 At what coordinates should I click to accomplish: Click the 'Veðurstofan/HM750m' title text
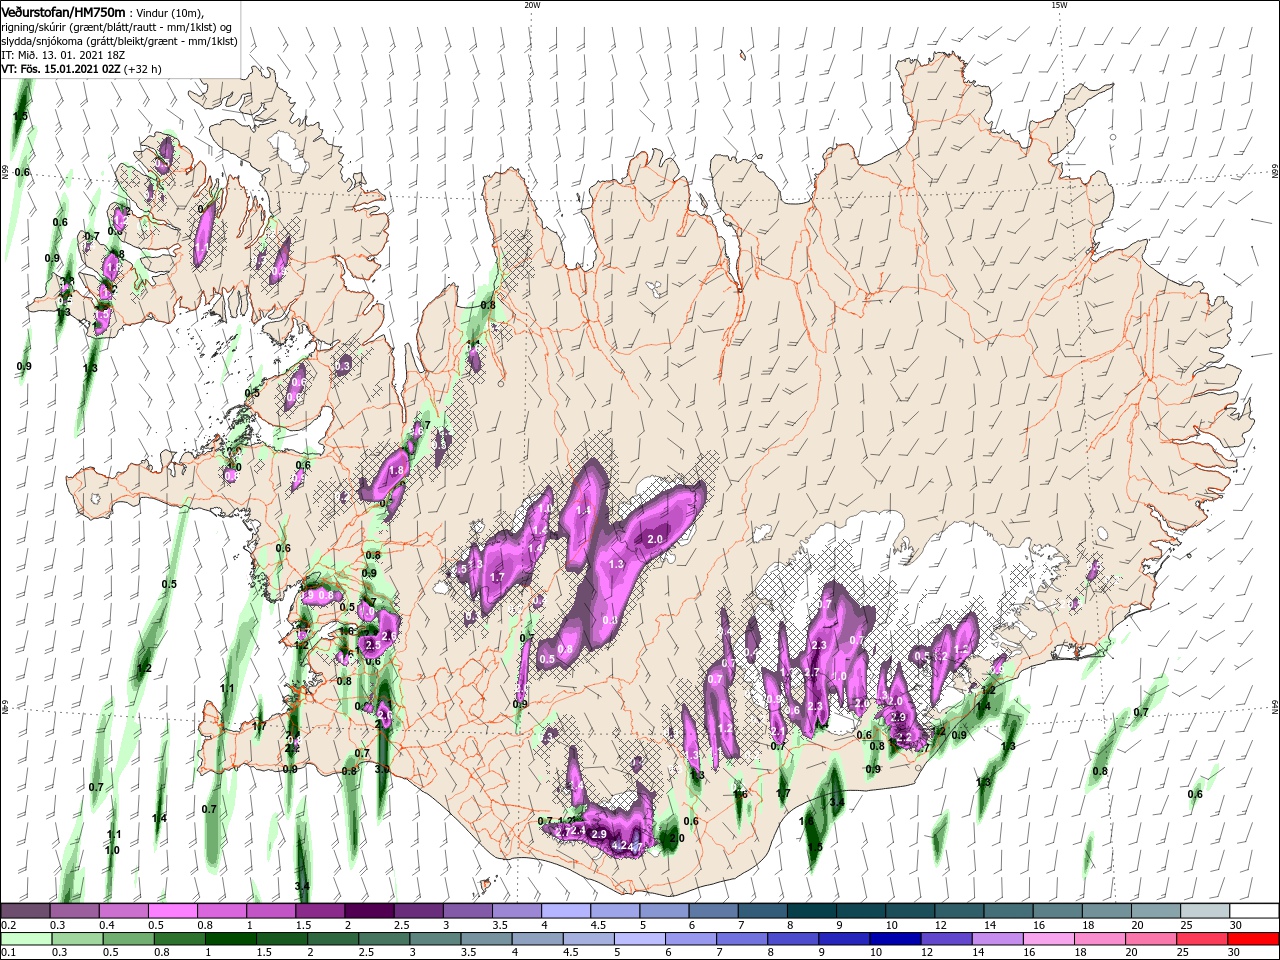click(x=64, y=11)
